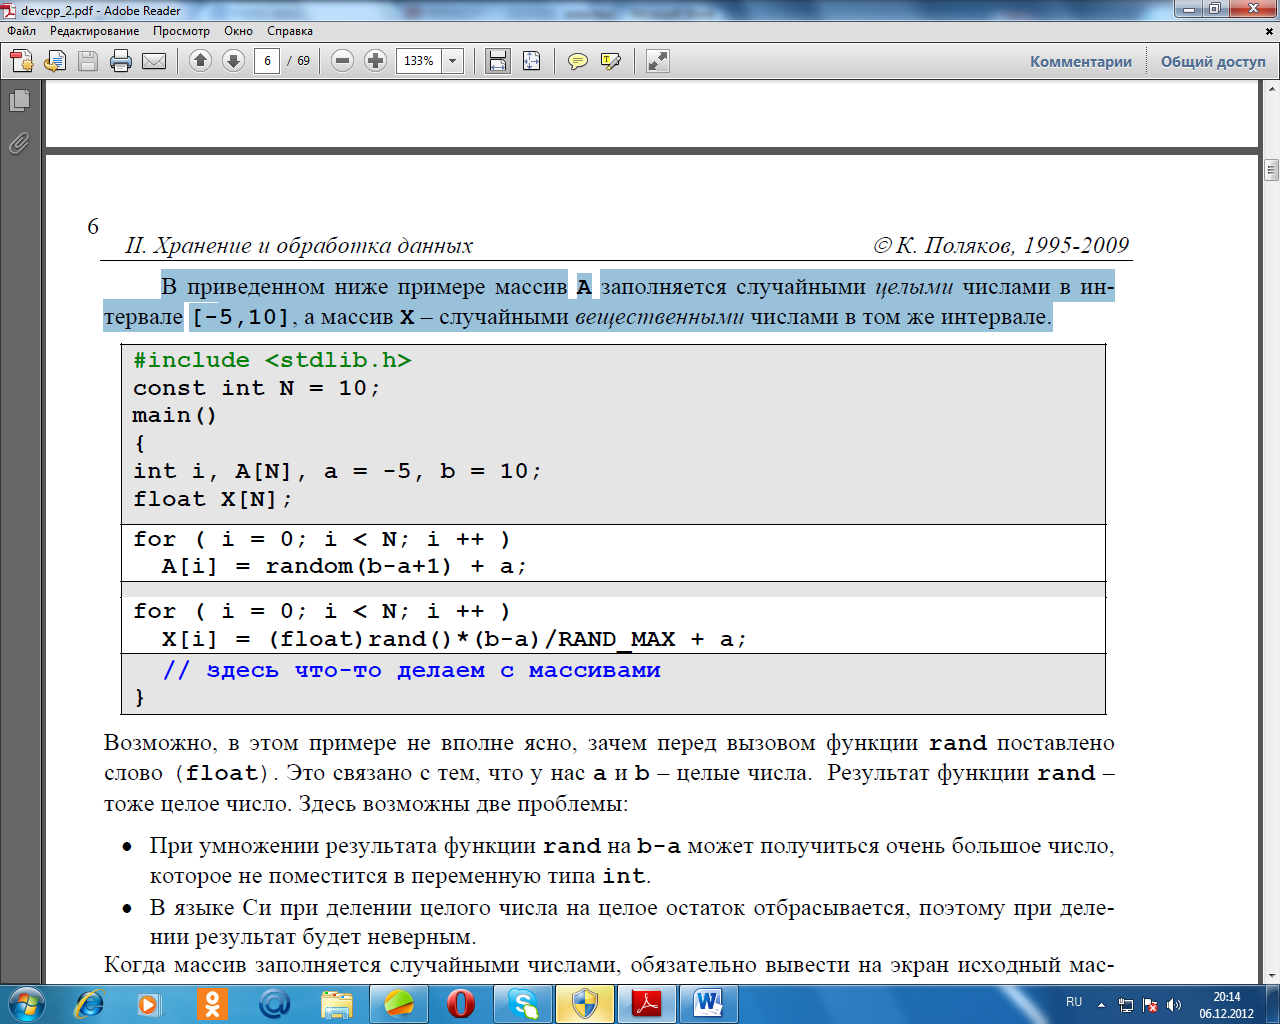Select the highlight text tool
The image size is (1280, 1024).
[610, 61]
